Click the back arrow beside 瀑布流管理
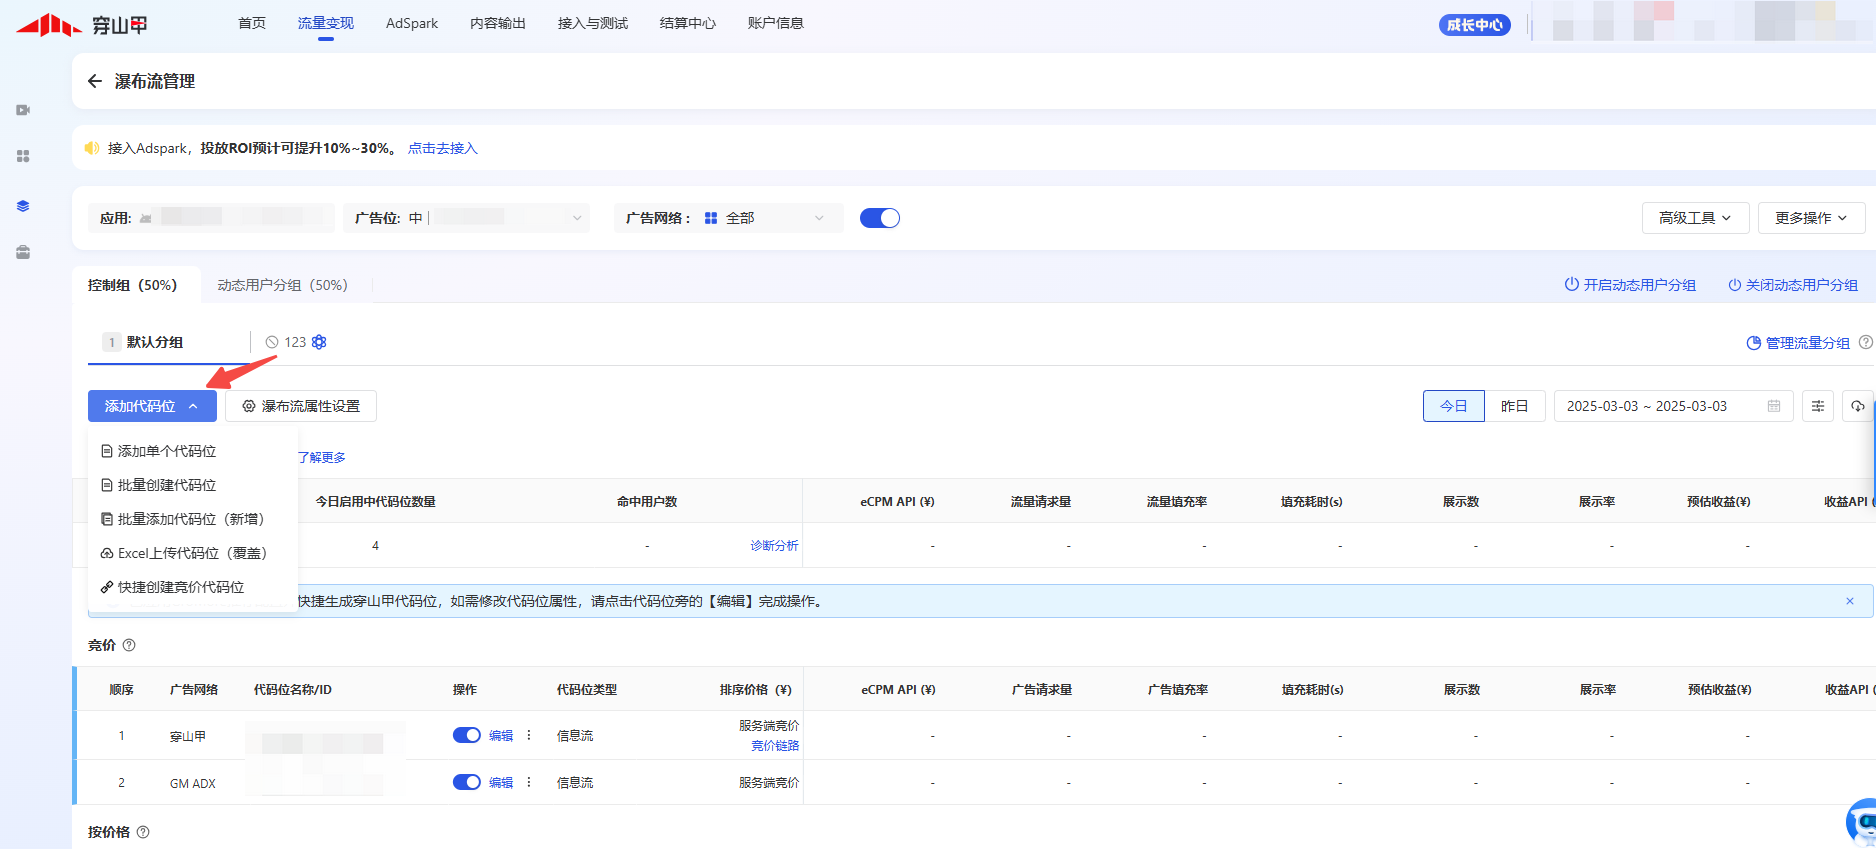The height and width of the screenshot is (849, 1876). (95, 81)
